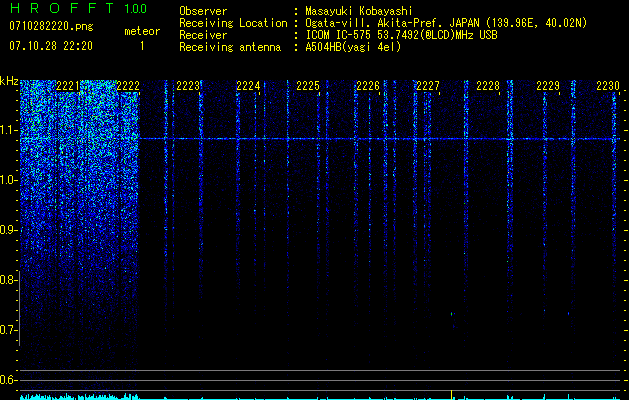Select the A504HB(yagi 4el) antenna text
Viewport: 629px width, 400px height.
(x=353, y=47)
